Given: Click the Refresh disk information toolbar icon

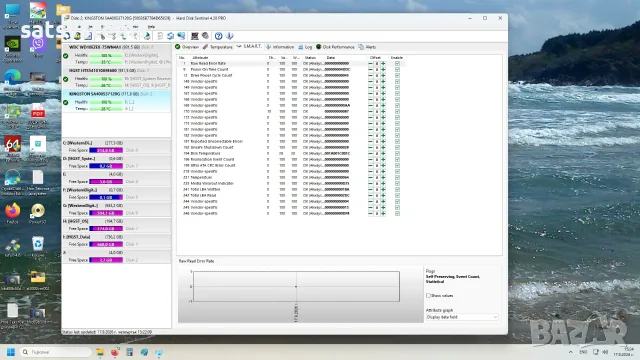Looking at the screenshot, I should tap(67, 36).
